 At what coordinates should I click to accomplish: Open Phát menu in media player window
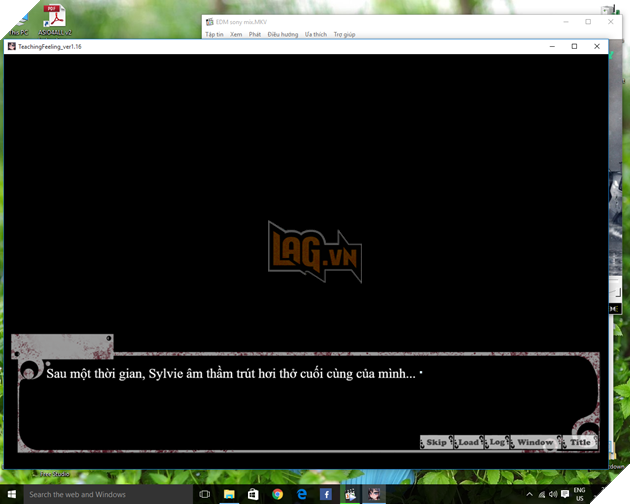[255, 35]
